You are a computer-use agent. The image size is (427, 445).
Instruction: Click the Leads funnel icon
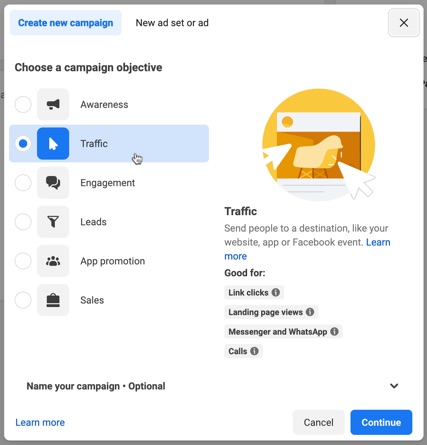click(x=53, y=222)
